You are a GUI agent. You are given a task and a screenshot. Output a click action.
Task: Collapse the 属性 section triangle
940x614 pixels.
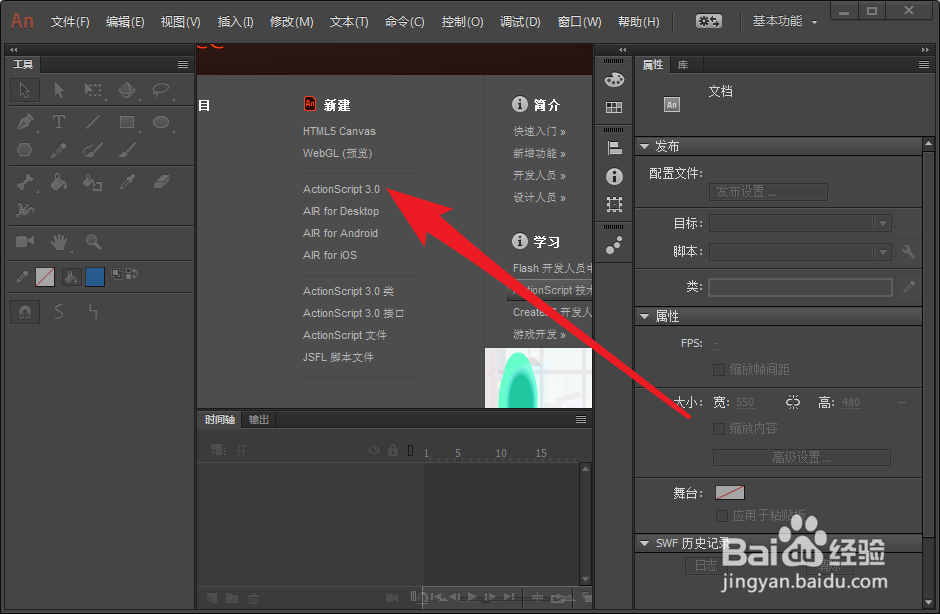pyautogui.click(x=644, y=316)
